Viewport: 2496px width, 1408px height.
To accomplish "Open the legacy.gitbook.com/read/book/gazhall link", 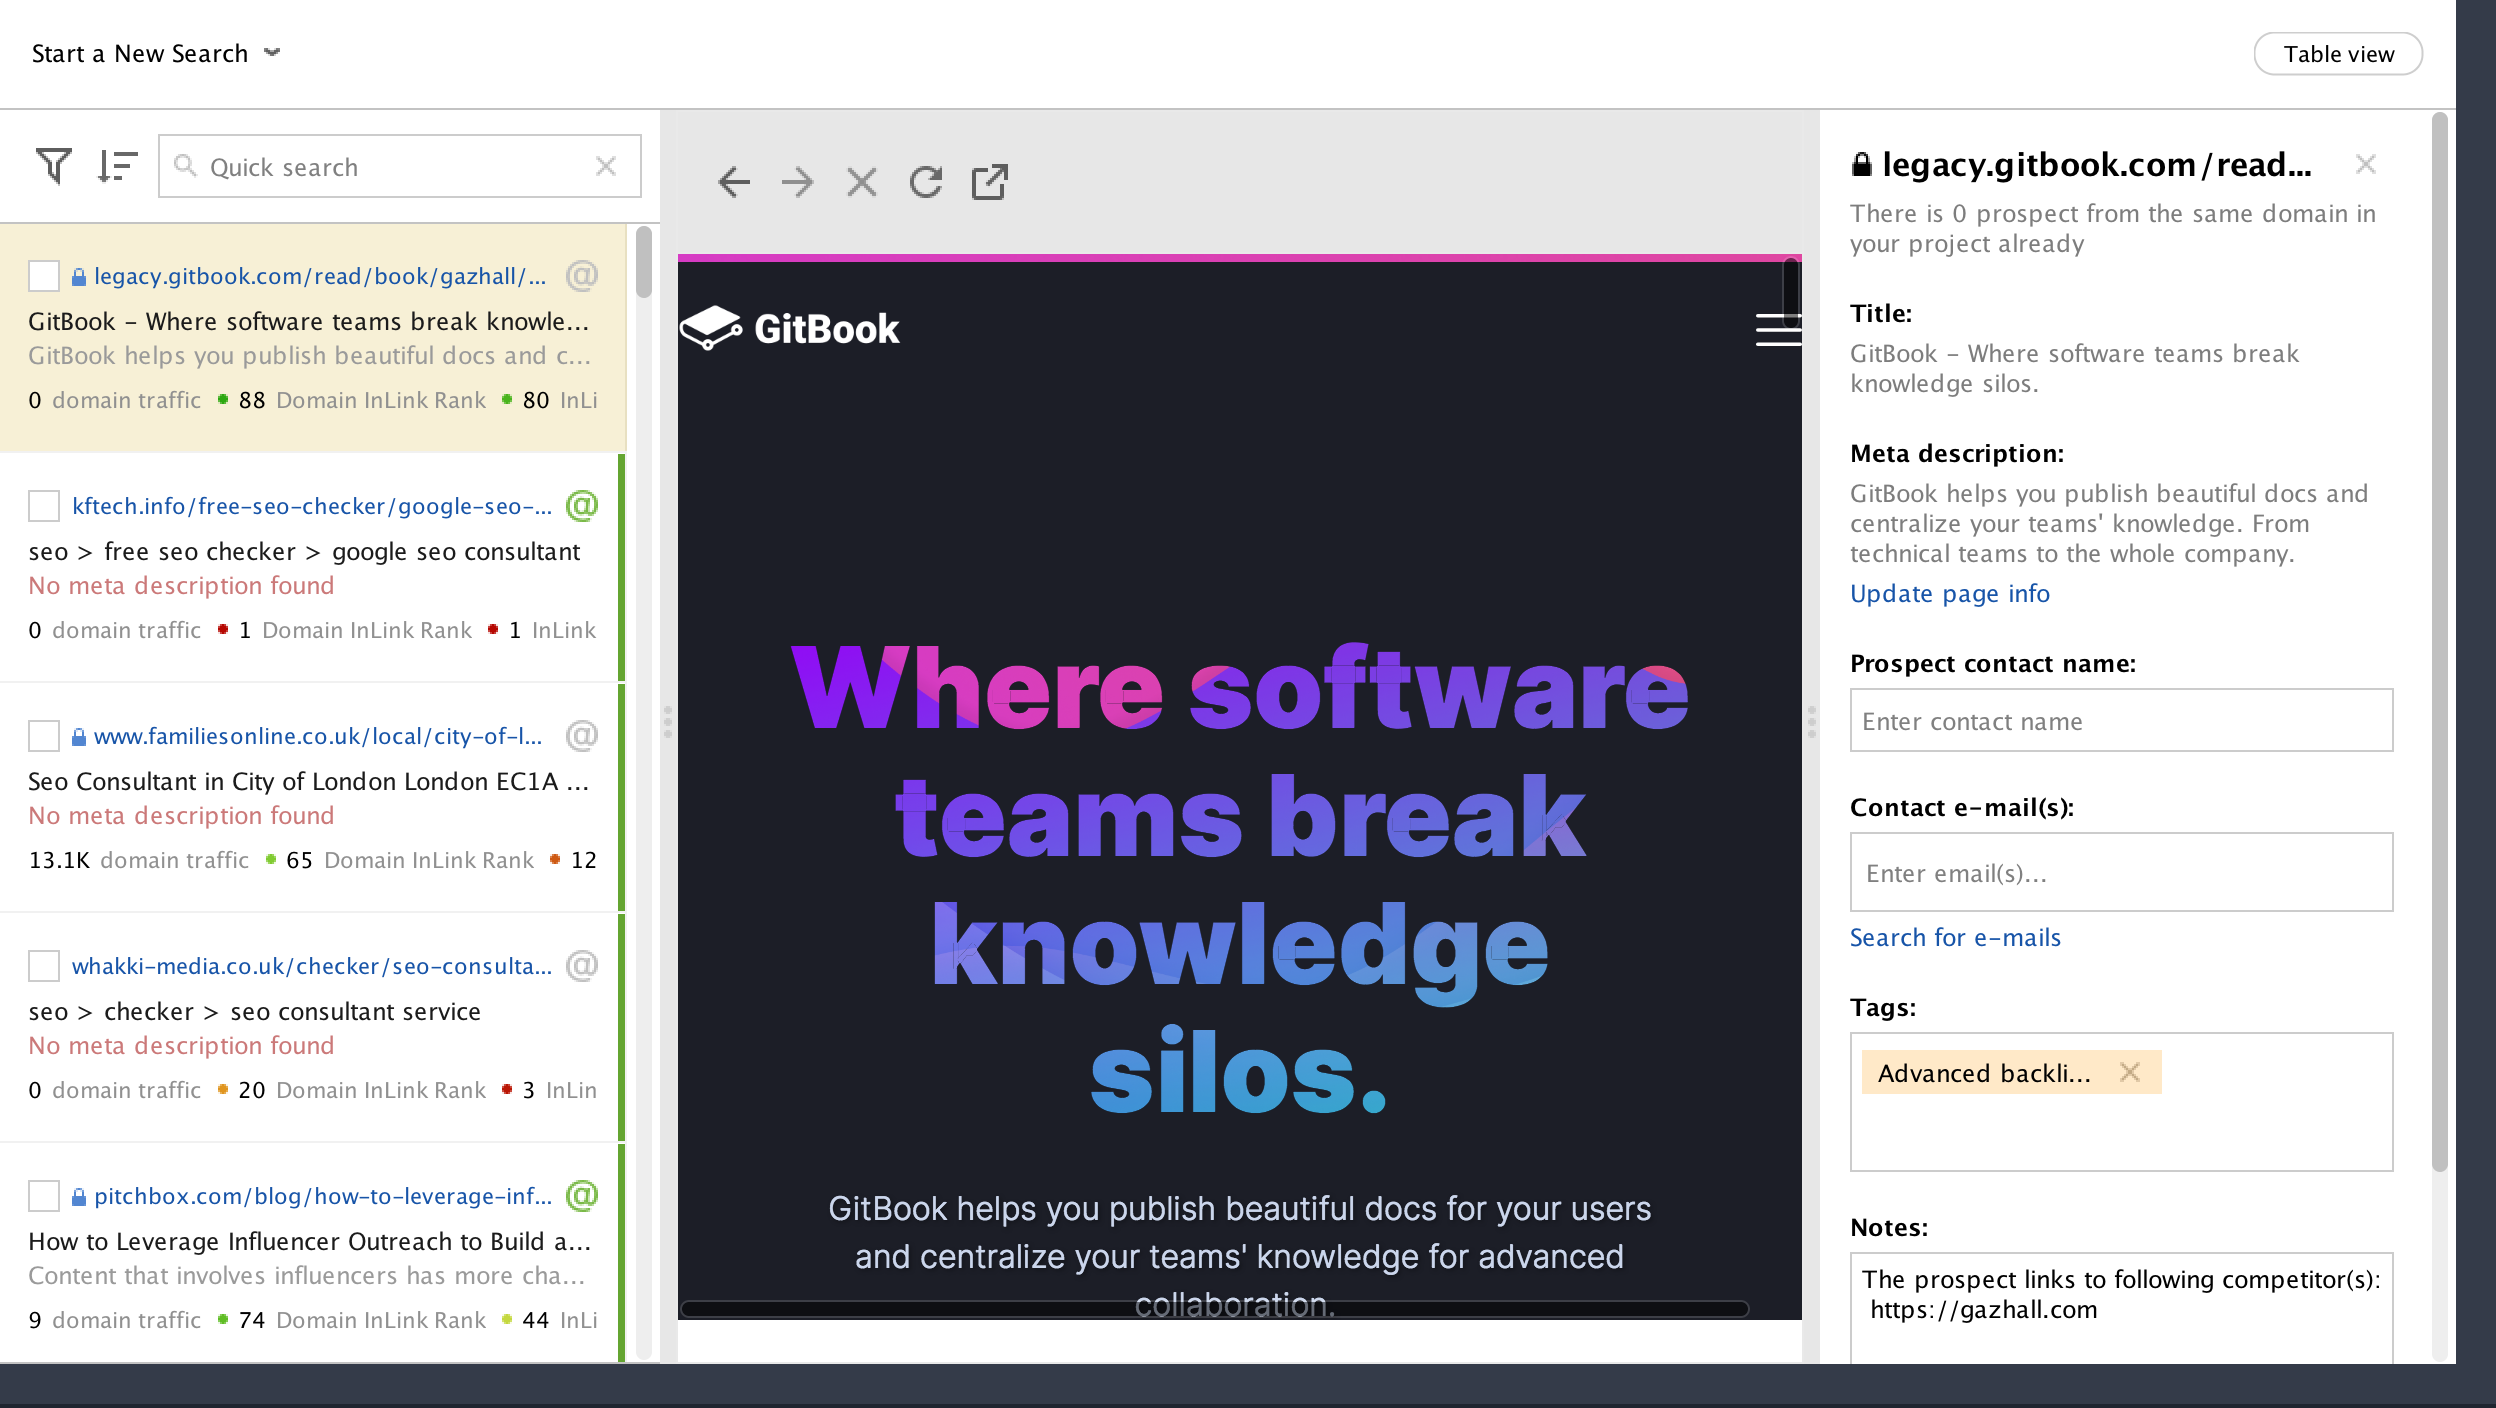I will point(320,276).
